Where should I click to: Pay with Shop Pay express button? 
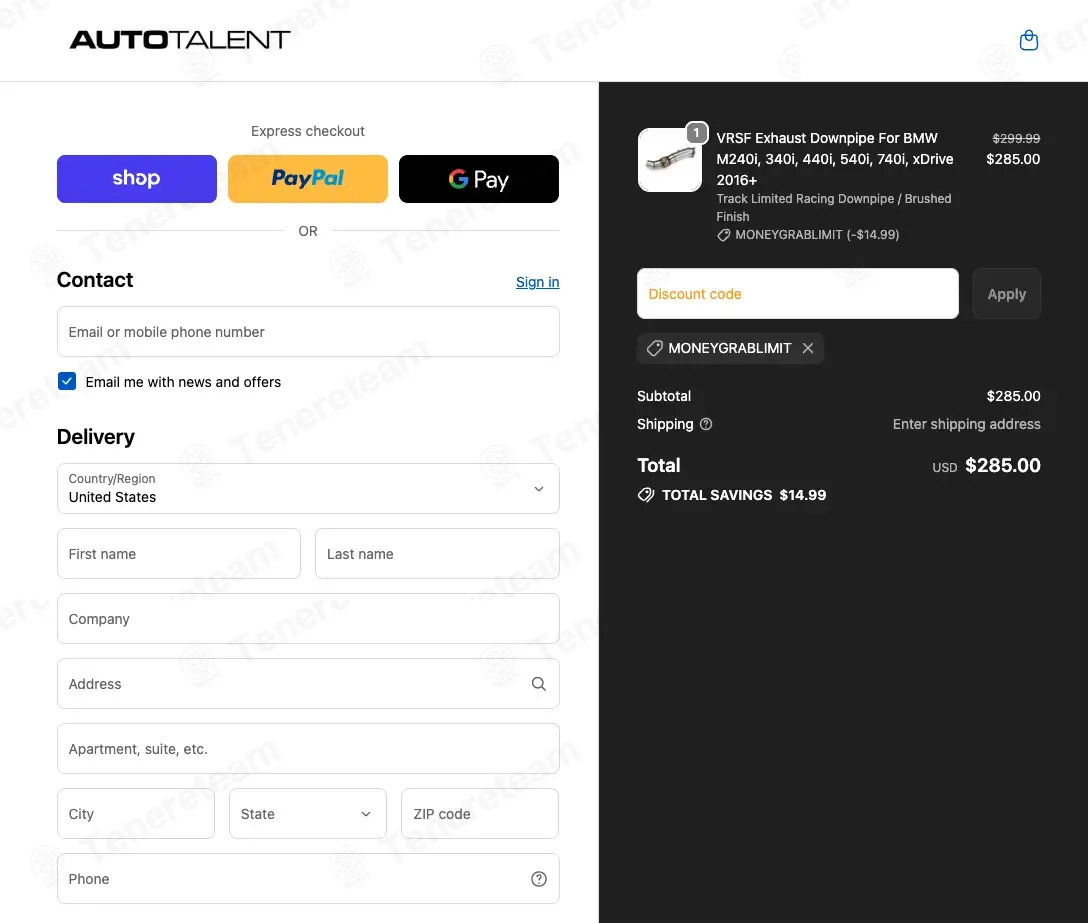click(137, 179)
